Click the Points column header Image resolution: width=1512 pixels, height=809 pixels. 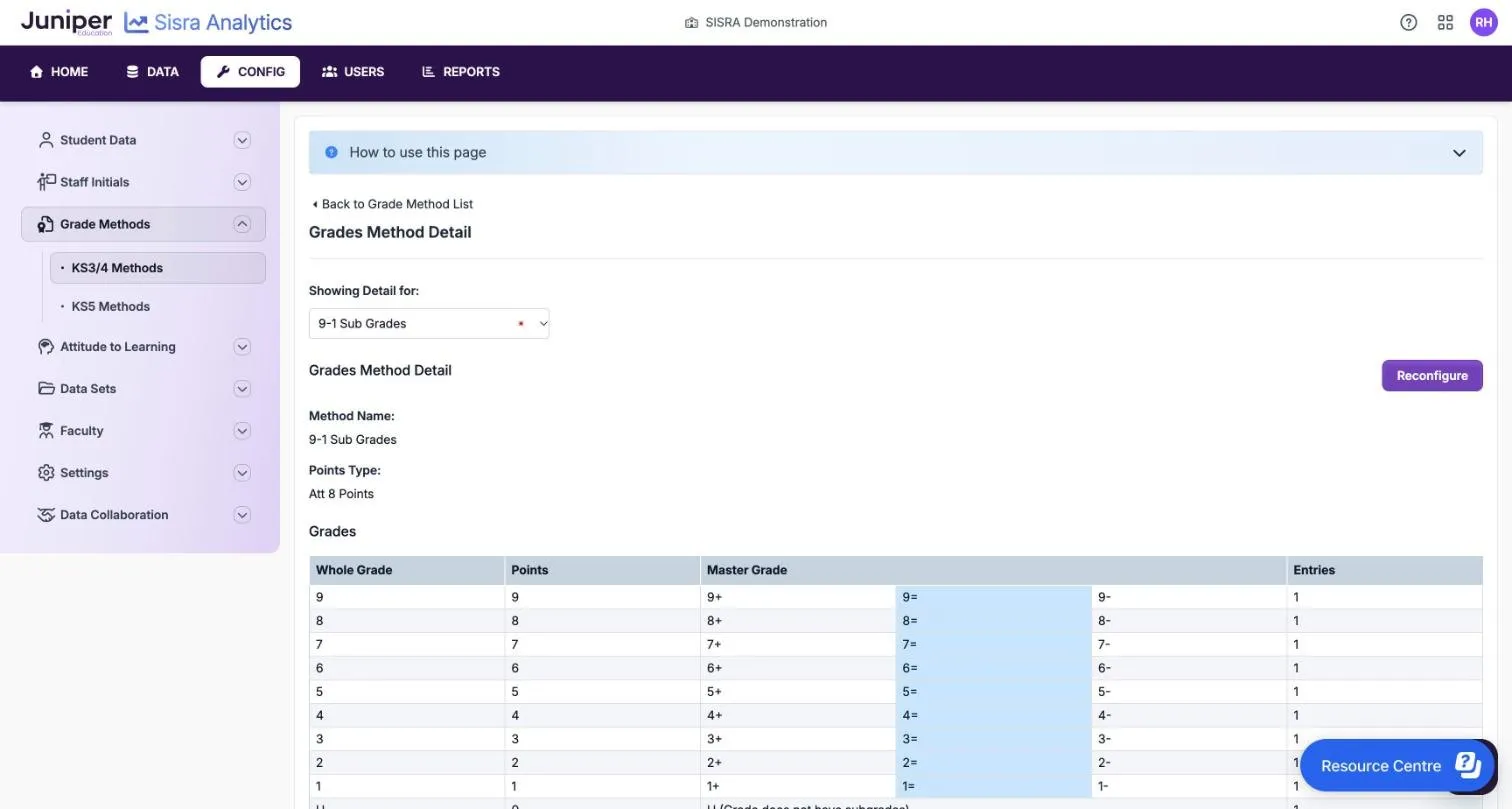pyautogui.click(x=602, y=570)
